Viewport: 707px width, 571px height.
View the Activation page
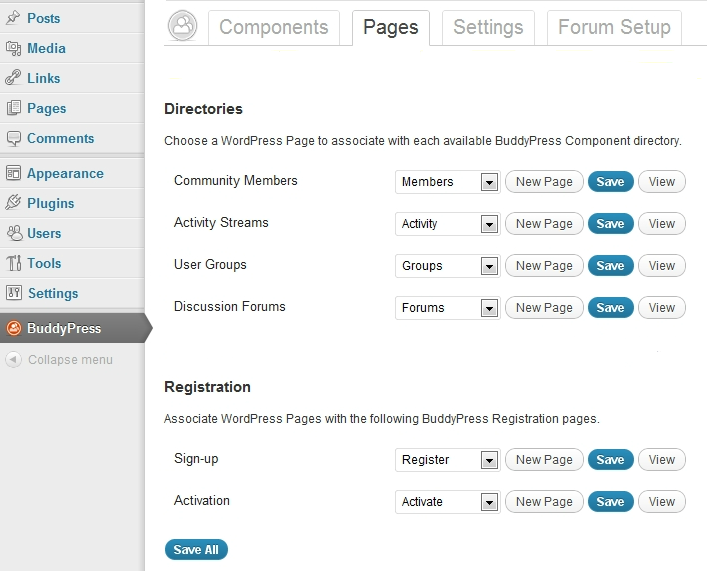click(x=662, y=502)
